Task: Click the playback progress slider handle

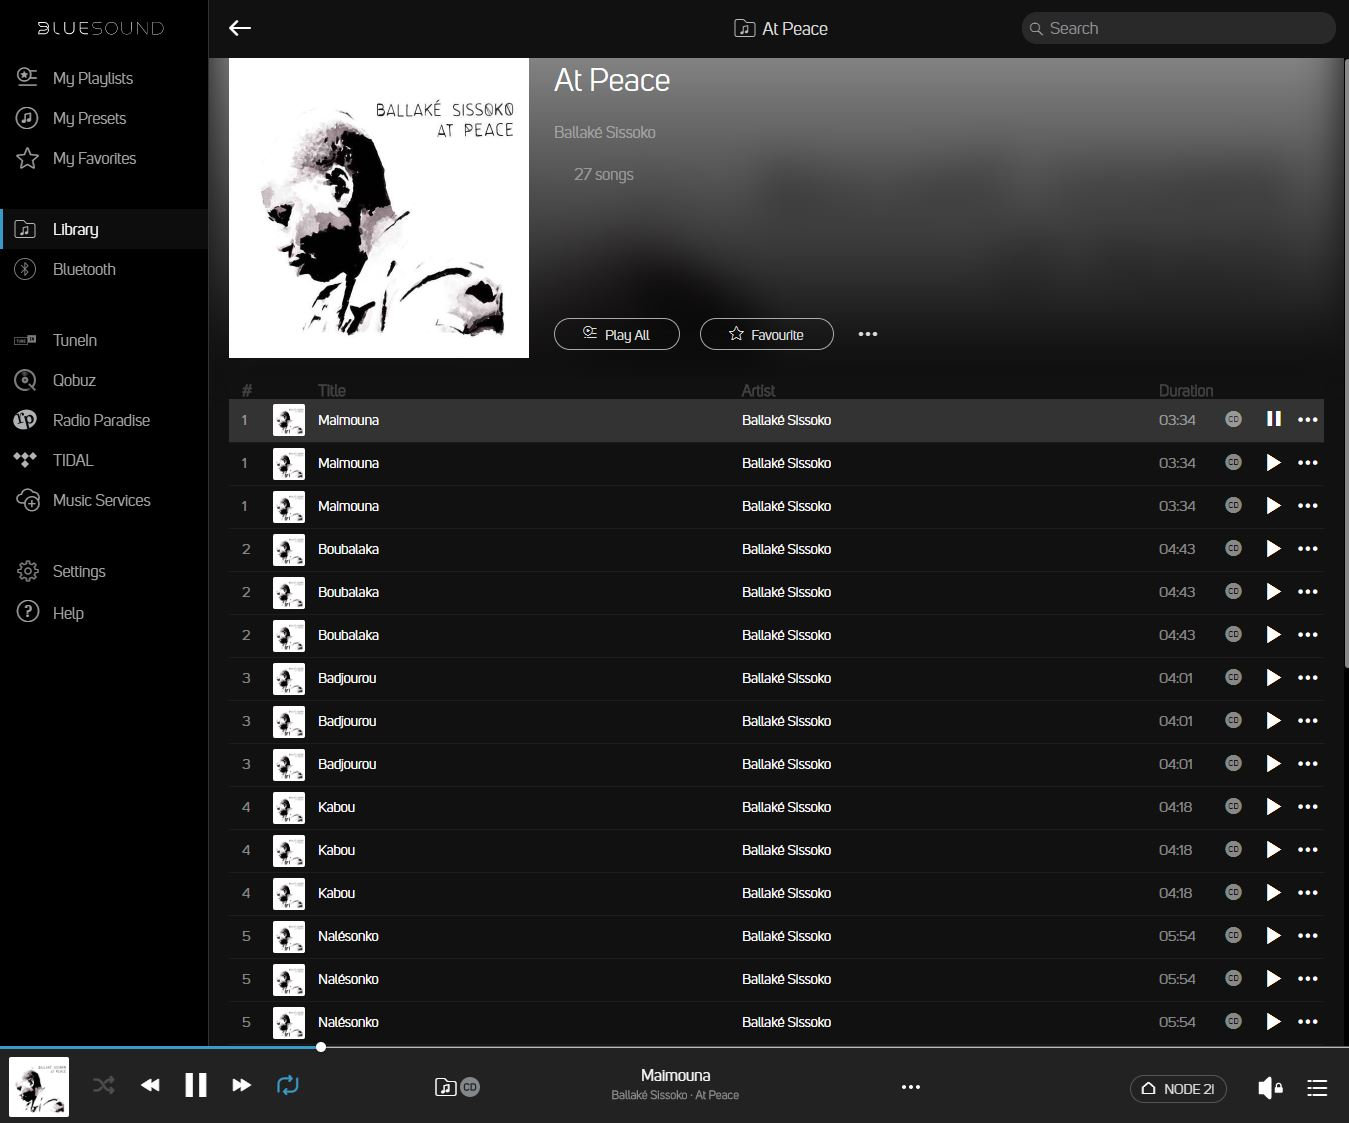Action: (x=321, y=1047)
